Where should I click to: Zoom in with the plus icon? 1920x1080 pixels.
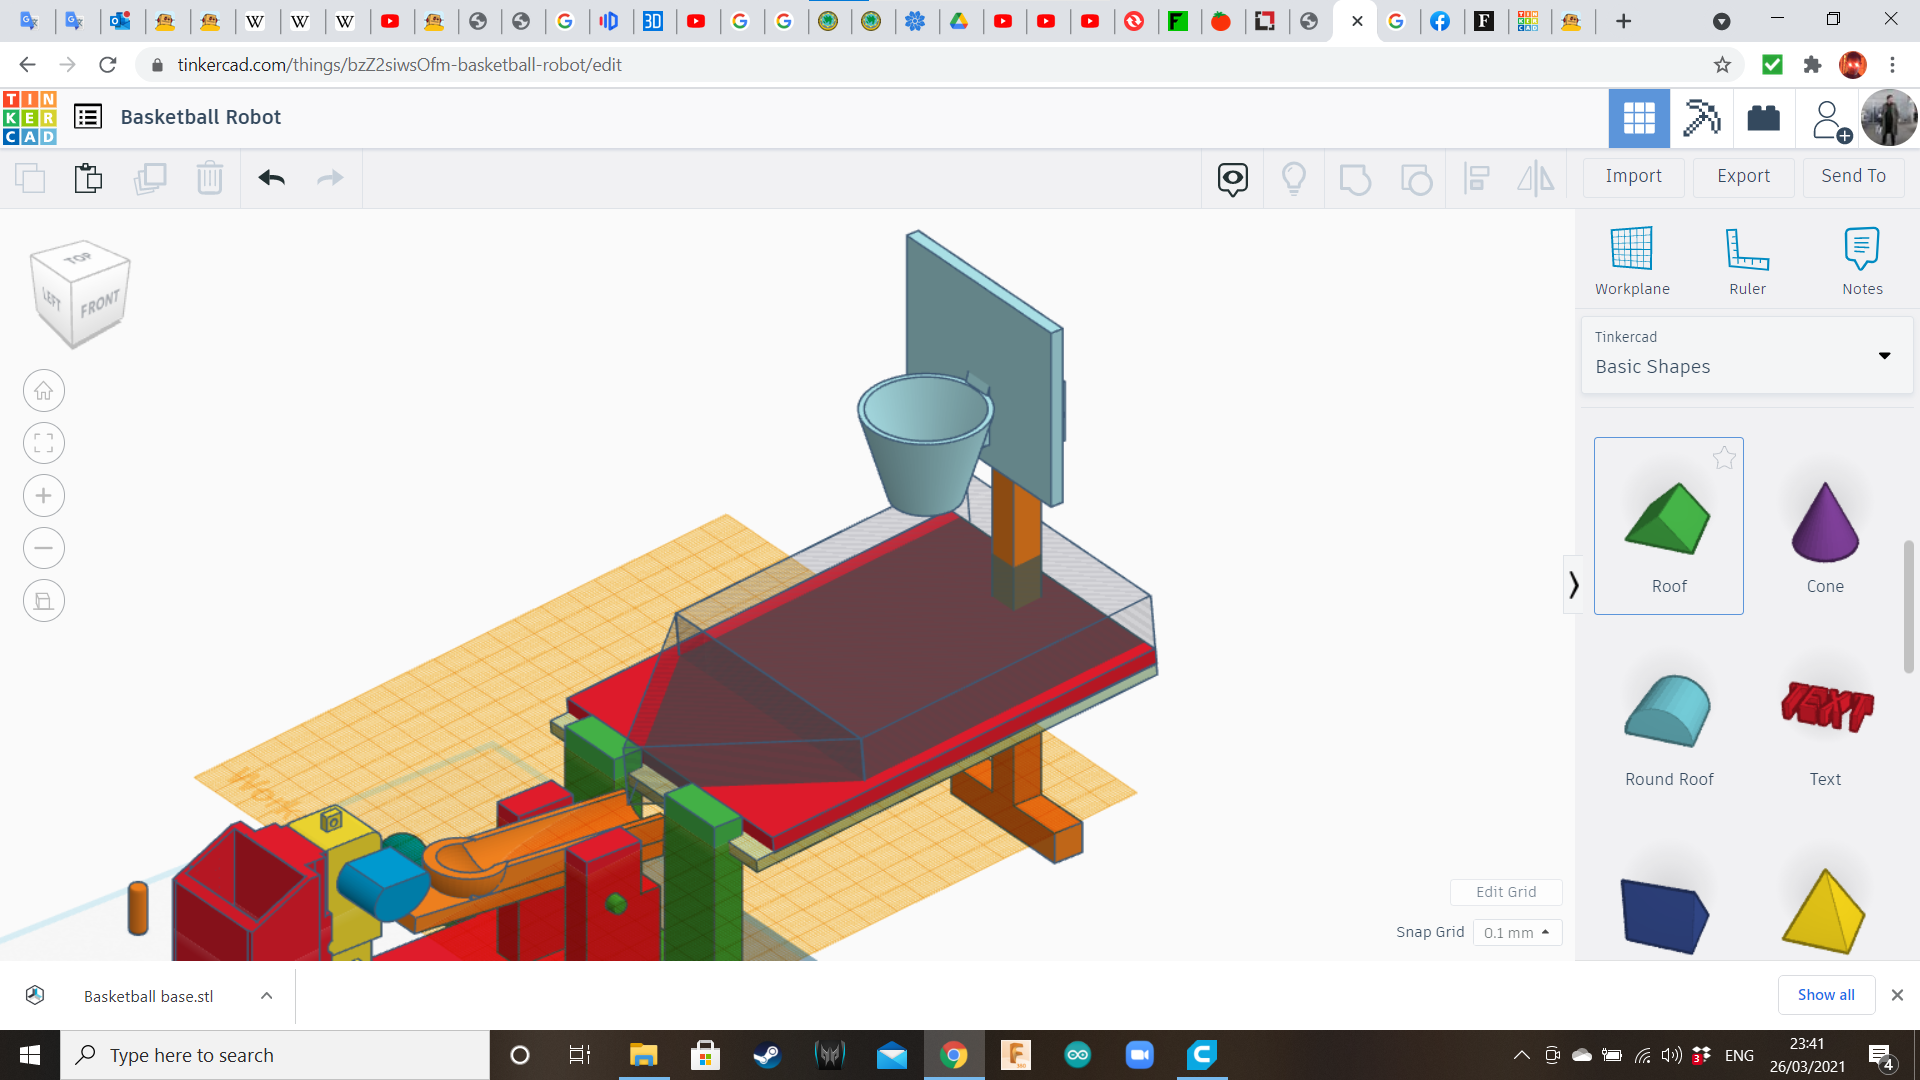point(44,496)
